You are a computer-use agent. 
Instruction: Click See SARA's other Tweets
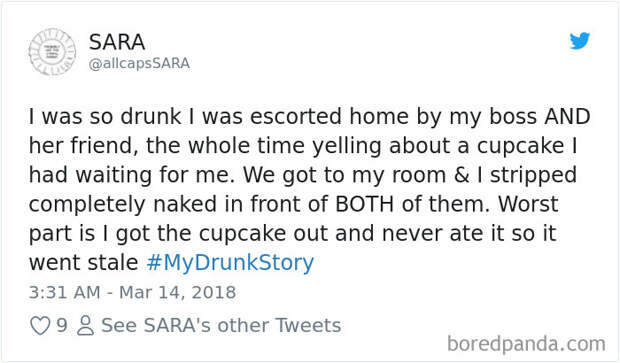coord(221,325)
